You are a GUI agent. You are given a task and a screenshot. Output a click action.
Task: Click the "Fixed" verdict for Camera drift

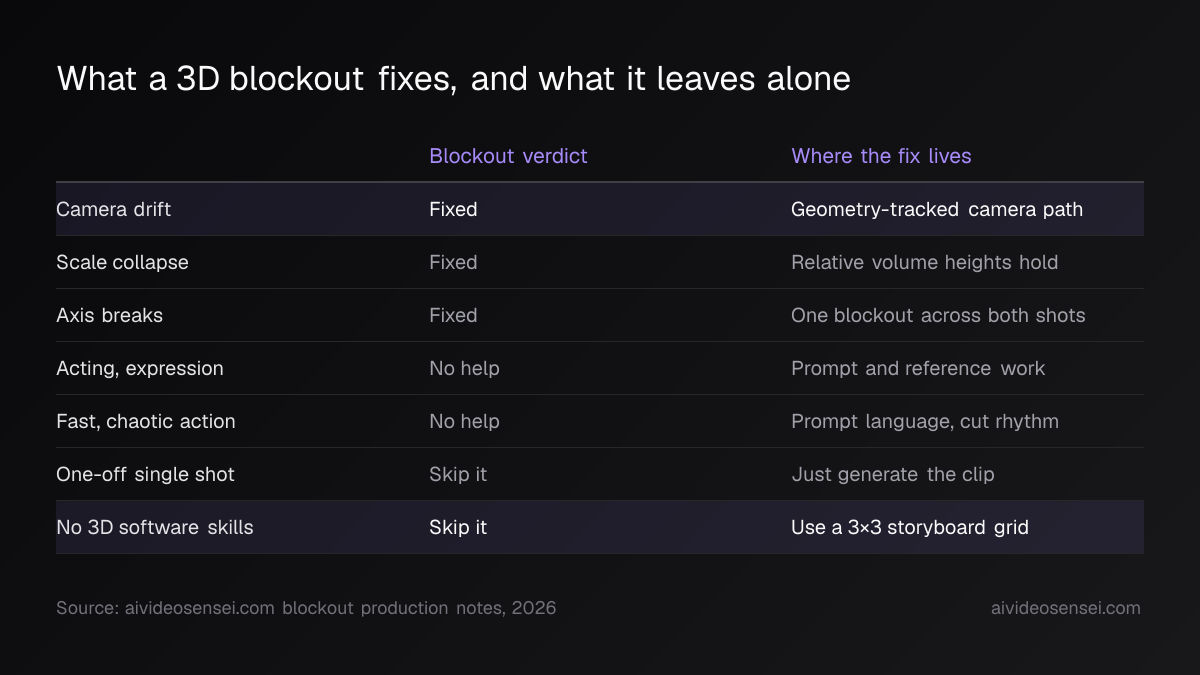[453, 209]
